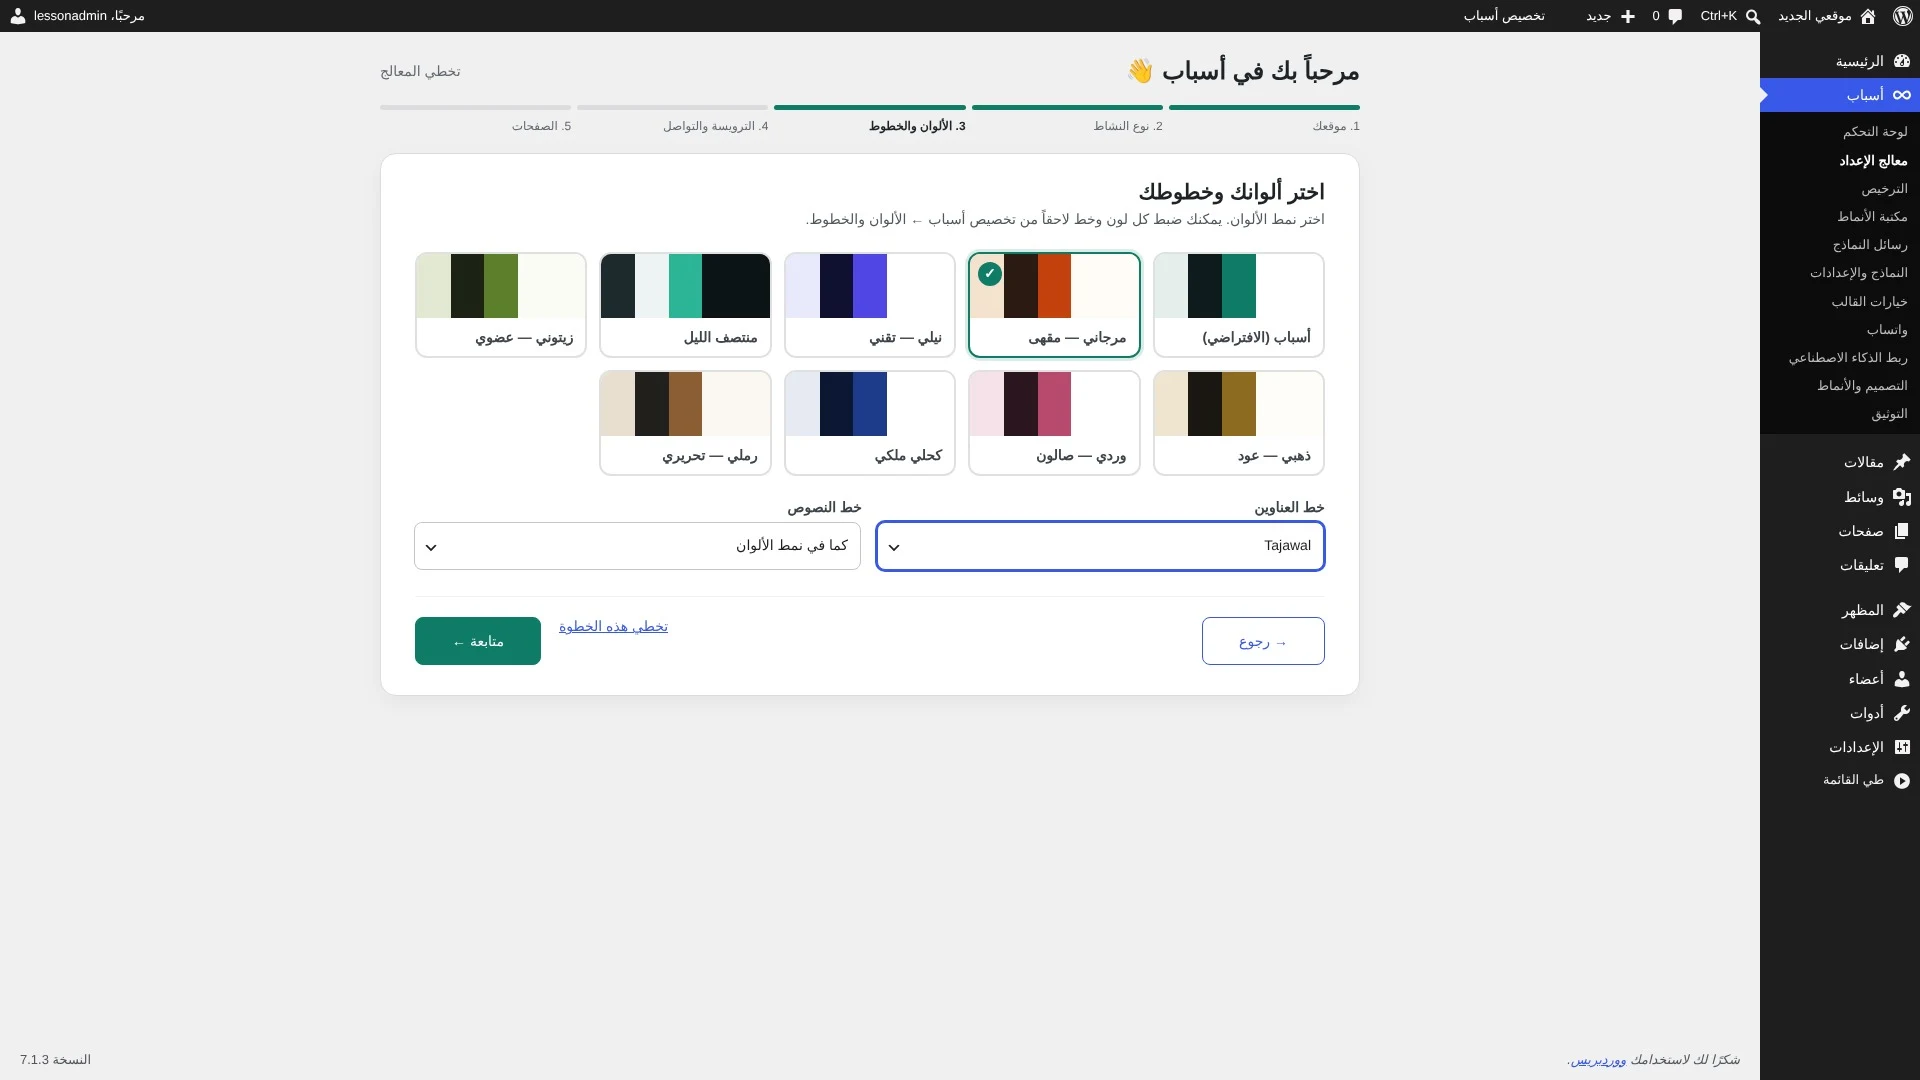1920x1080 pixels.
Task: Select the أسباب (الافتراضي) color palette
Action: point(1238,305)
